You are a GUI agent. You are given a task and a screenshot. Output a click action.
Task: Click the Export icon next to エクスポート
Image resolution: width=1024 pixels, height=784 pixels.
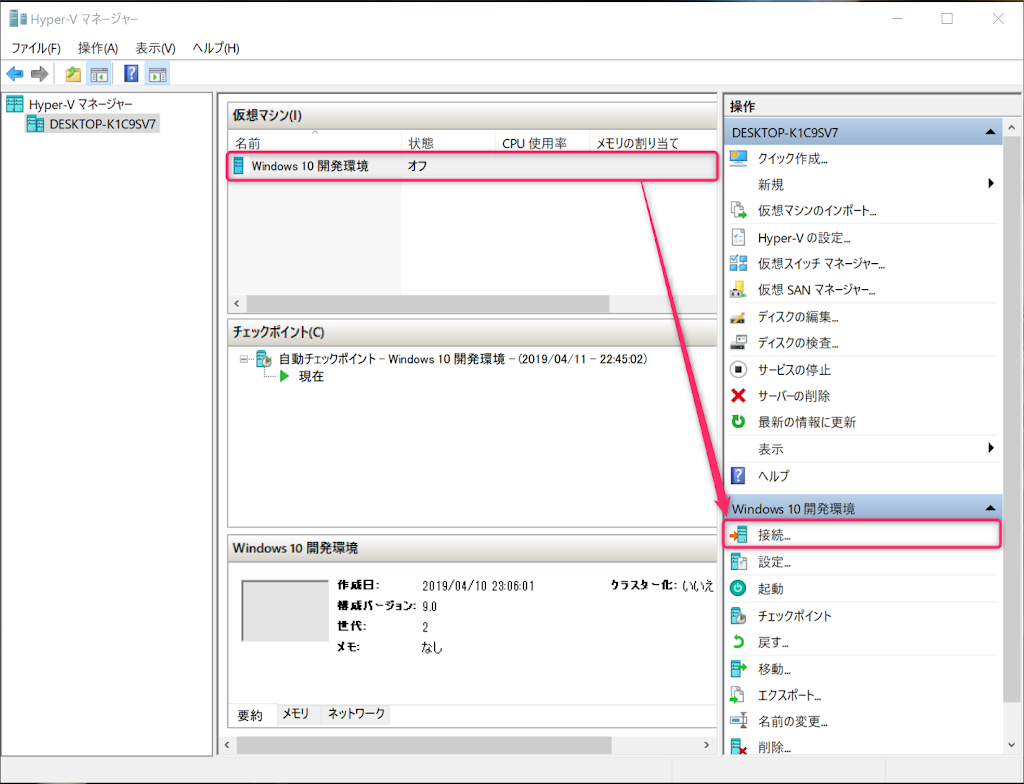(x=739, y=695)
